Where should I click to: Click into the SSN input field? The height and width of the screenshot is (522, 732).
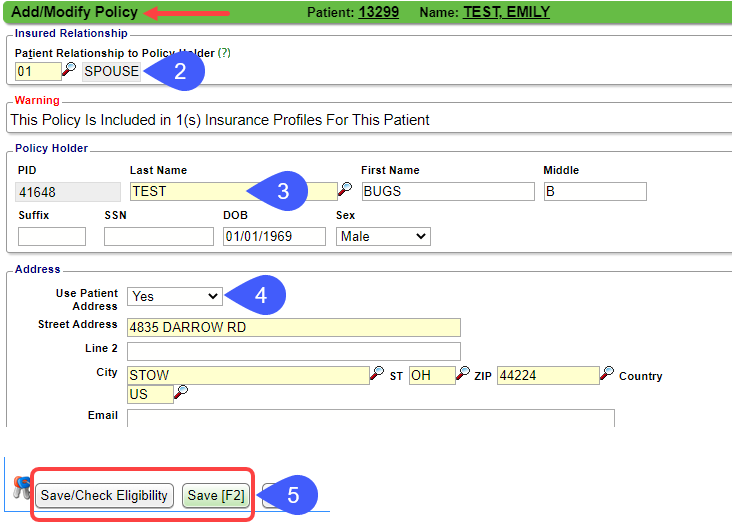(x=158, y=237)
